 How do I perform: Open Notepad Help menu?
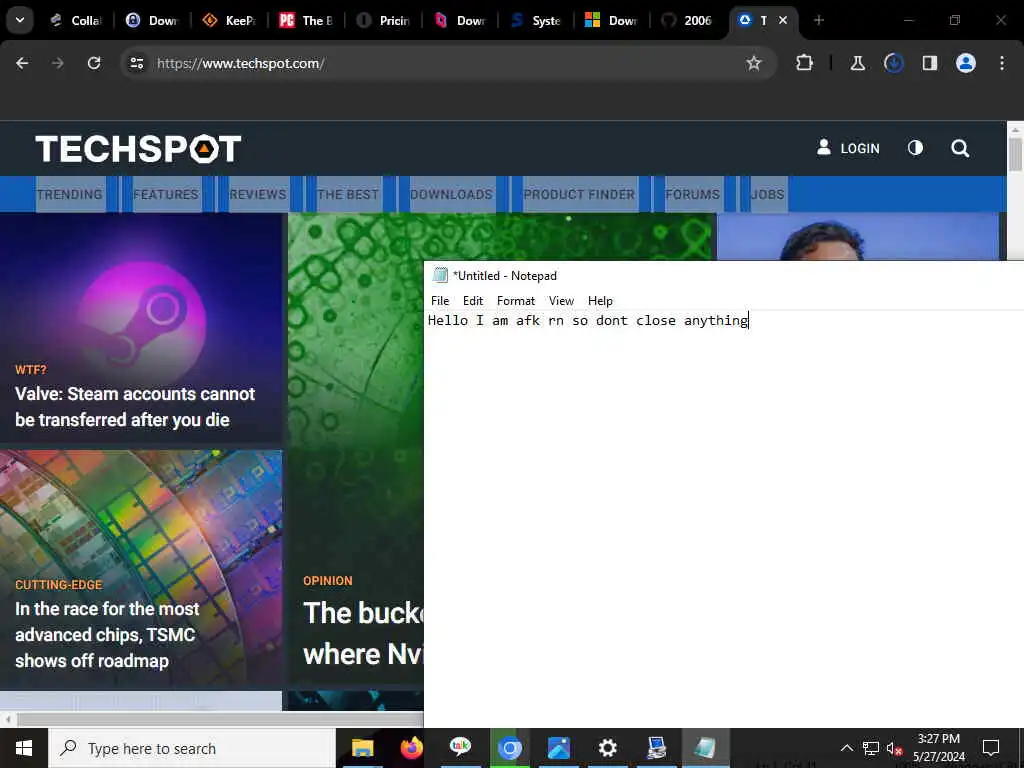600,301
